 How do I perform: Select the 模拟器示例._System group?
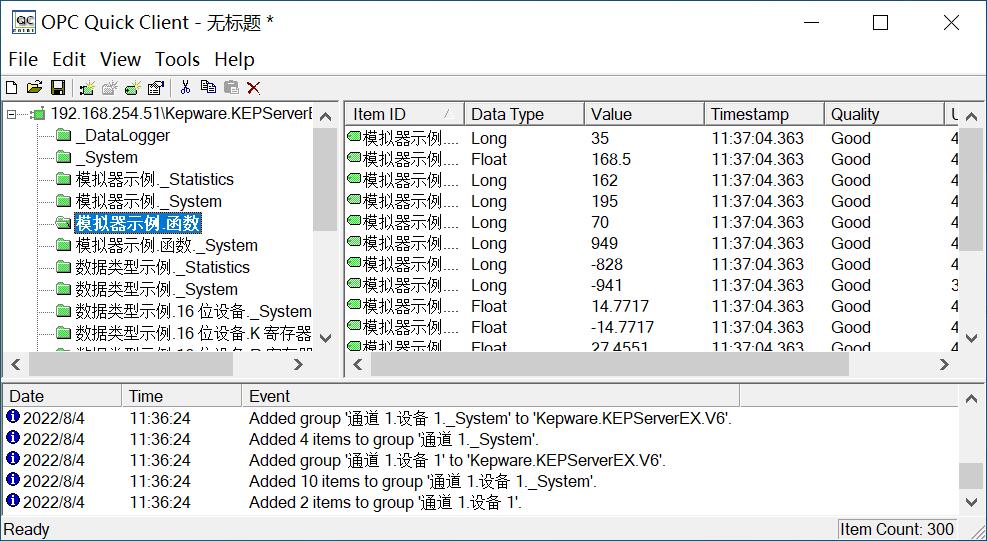tap(149, 202)
